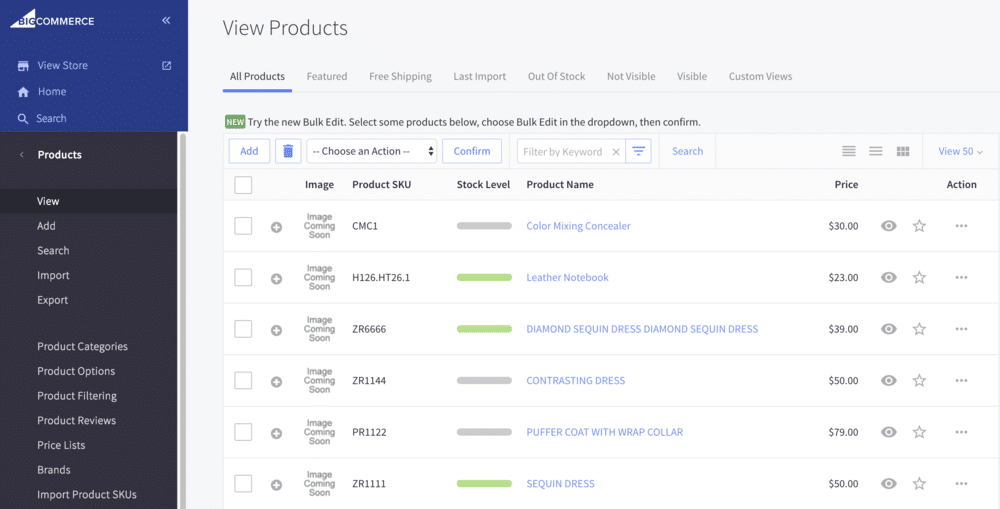Mark Leather Notebook as featured with star

[x=919, y=278]
